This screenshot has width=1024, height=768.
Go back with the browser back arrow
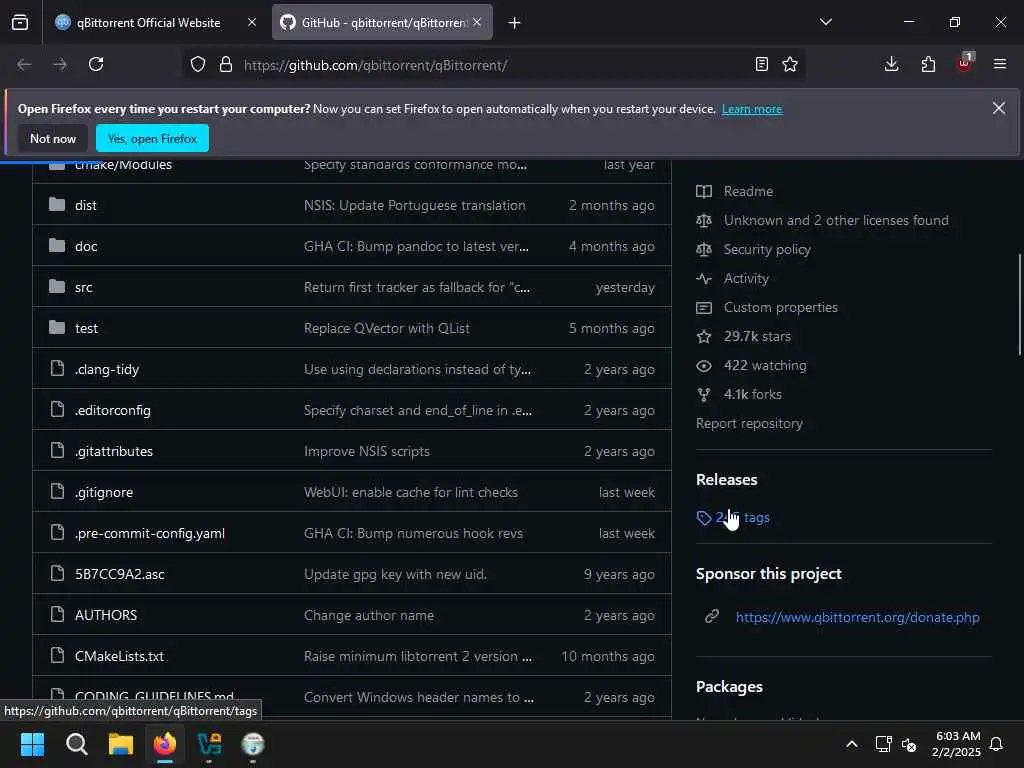pos(25,64)
